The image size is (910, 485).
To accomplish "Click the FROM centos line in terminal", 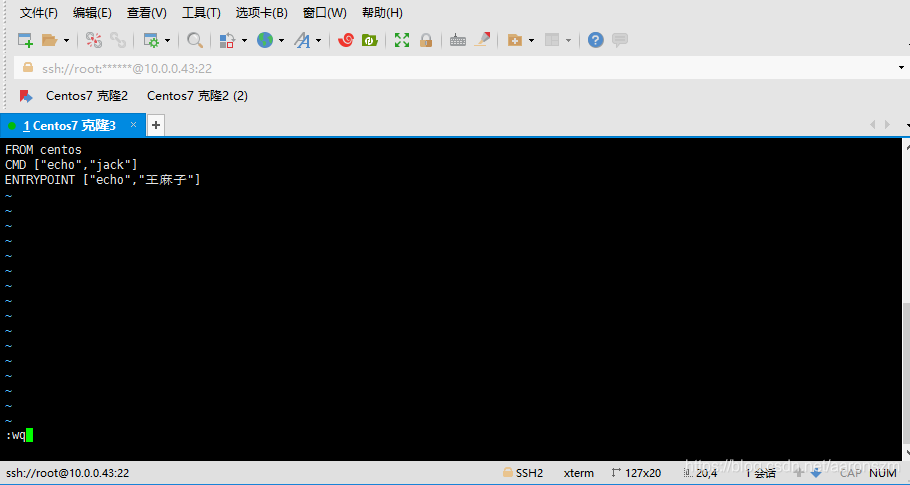I will 44,150.
